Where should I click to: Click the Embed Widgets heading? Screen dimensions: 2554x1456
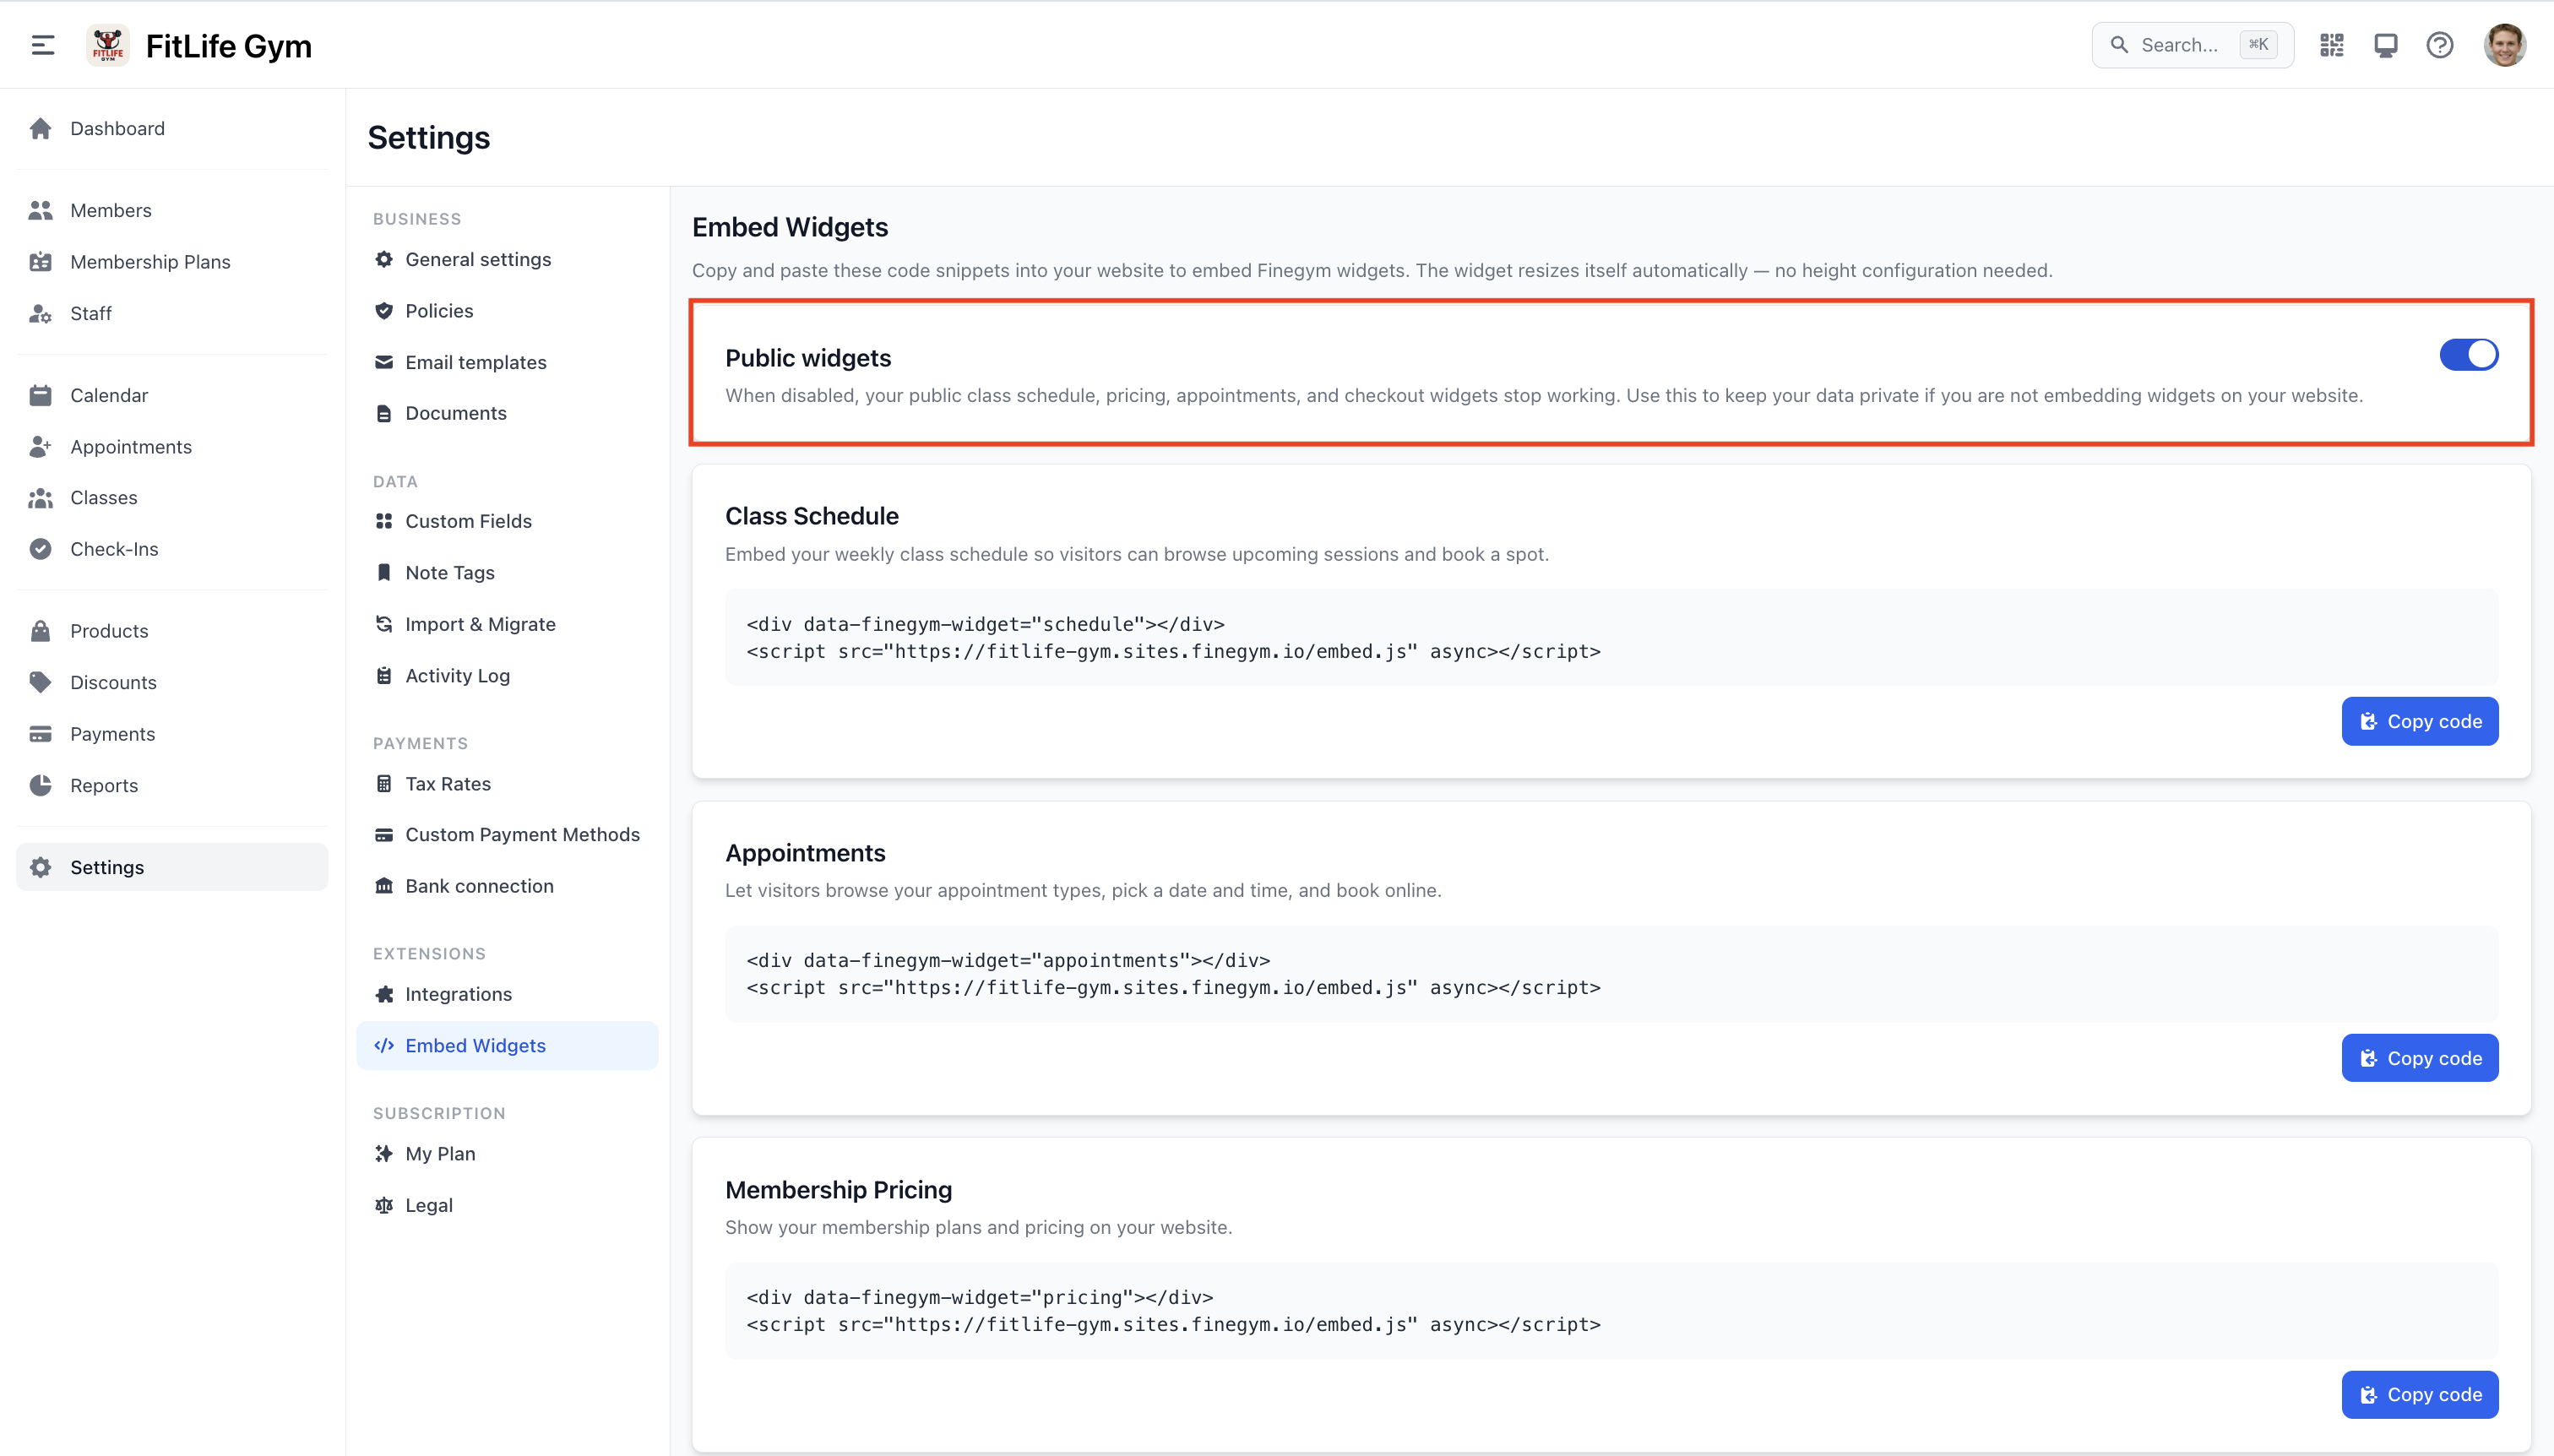click(790, 227)
